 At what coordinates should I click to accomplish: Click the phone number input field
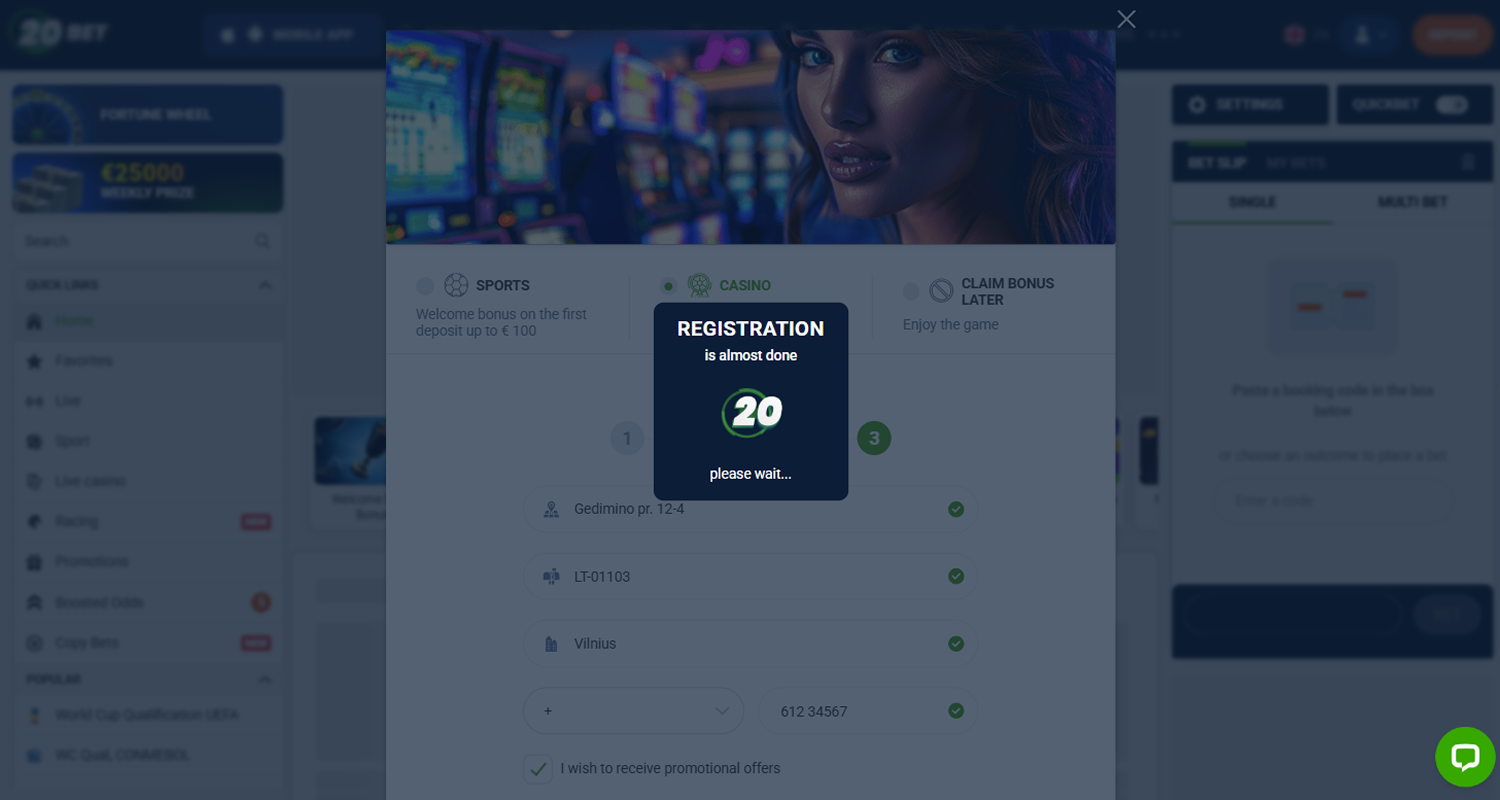point(868,711)
